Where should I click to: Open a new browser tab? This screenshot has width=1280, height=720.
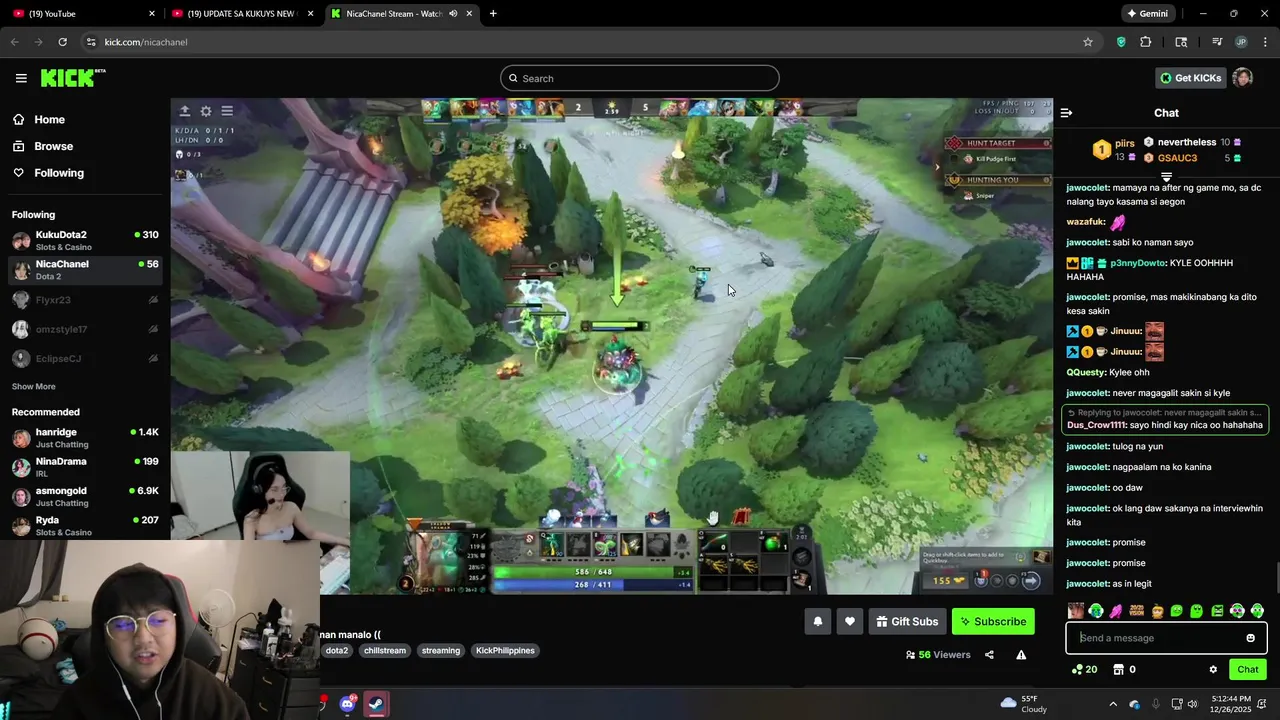pos(493,14)
